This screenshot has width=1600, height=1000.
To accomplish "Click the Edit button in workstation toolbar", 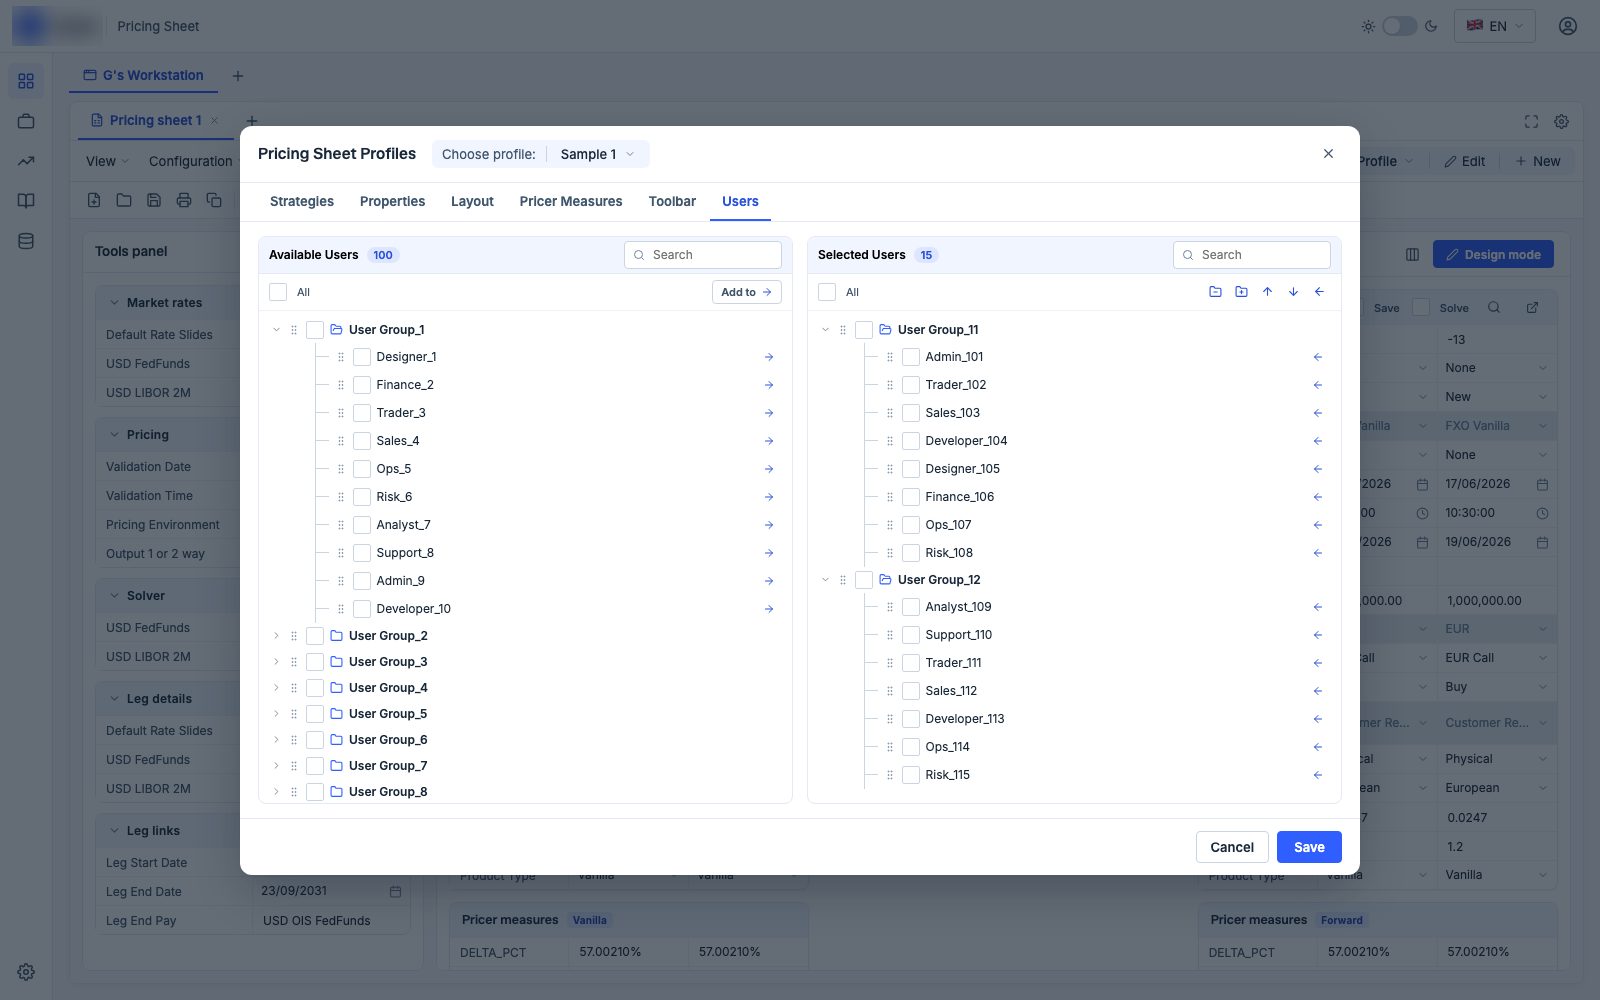I will click(x=1464, y=161).
